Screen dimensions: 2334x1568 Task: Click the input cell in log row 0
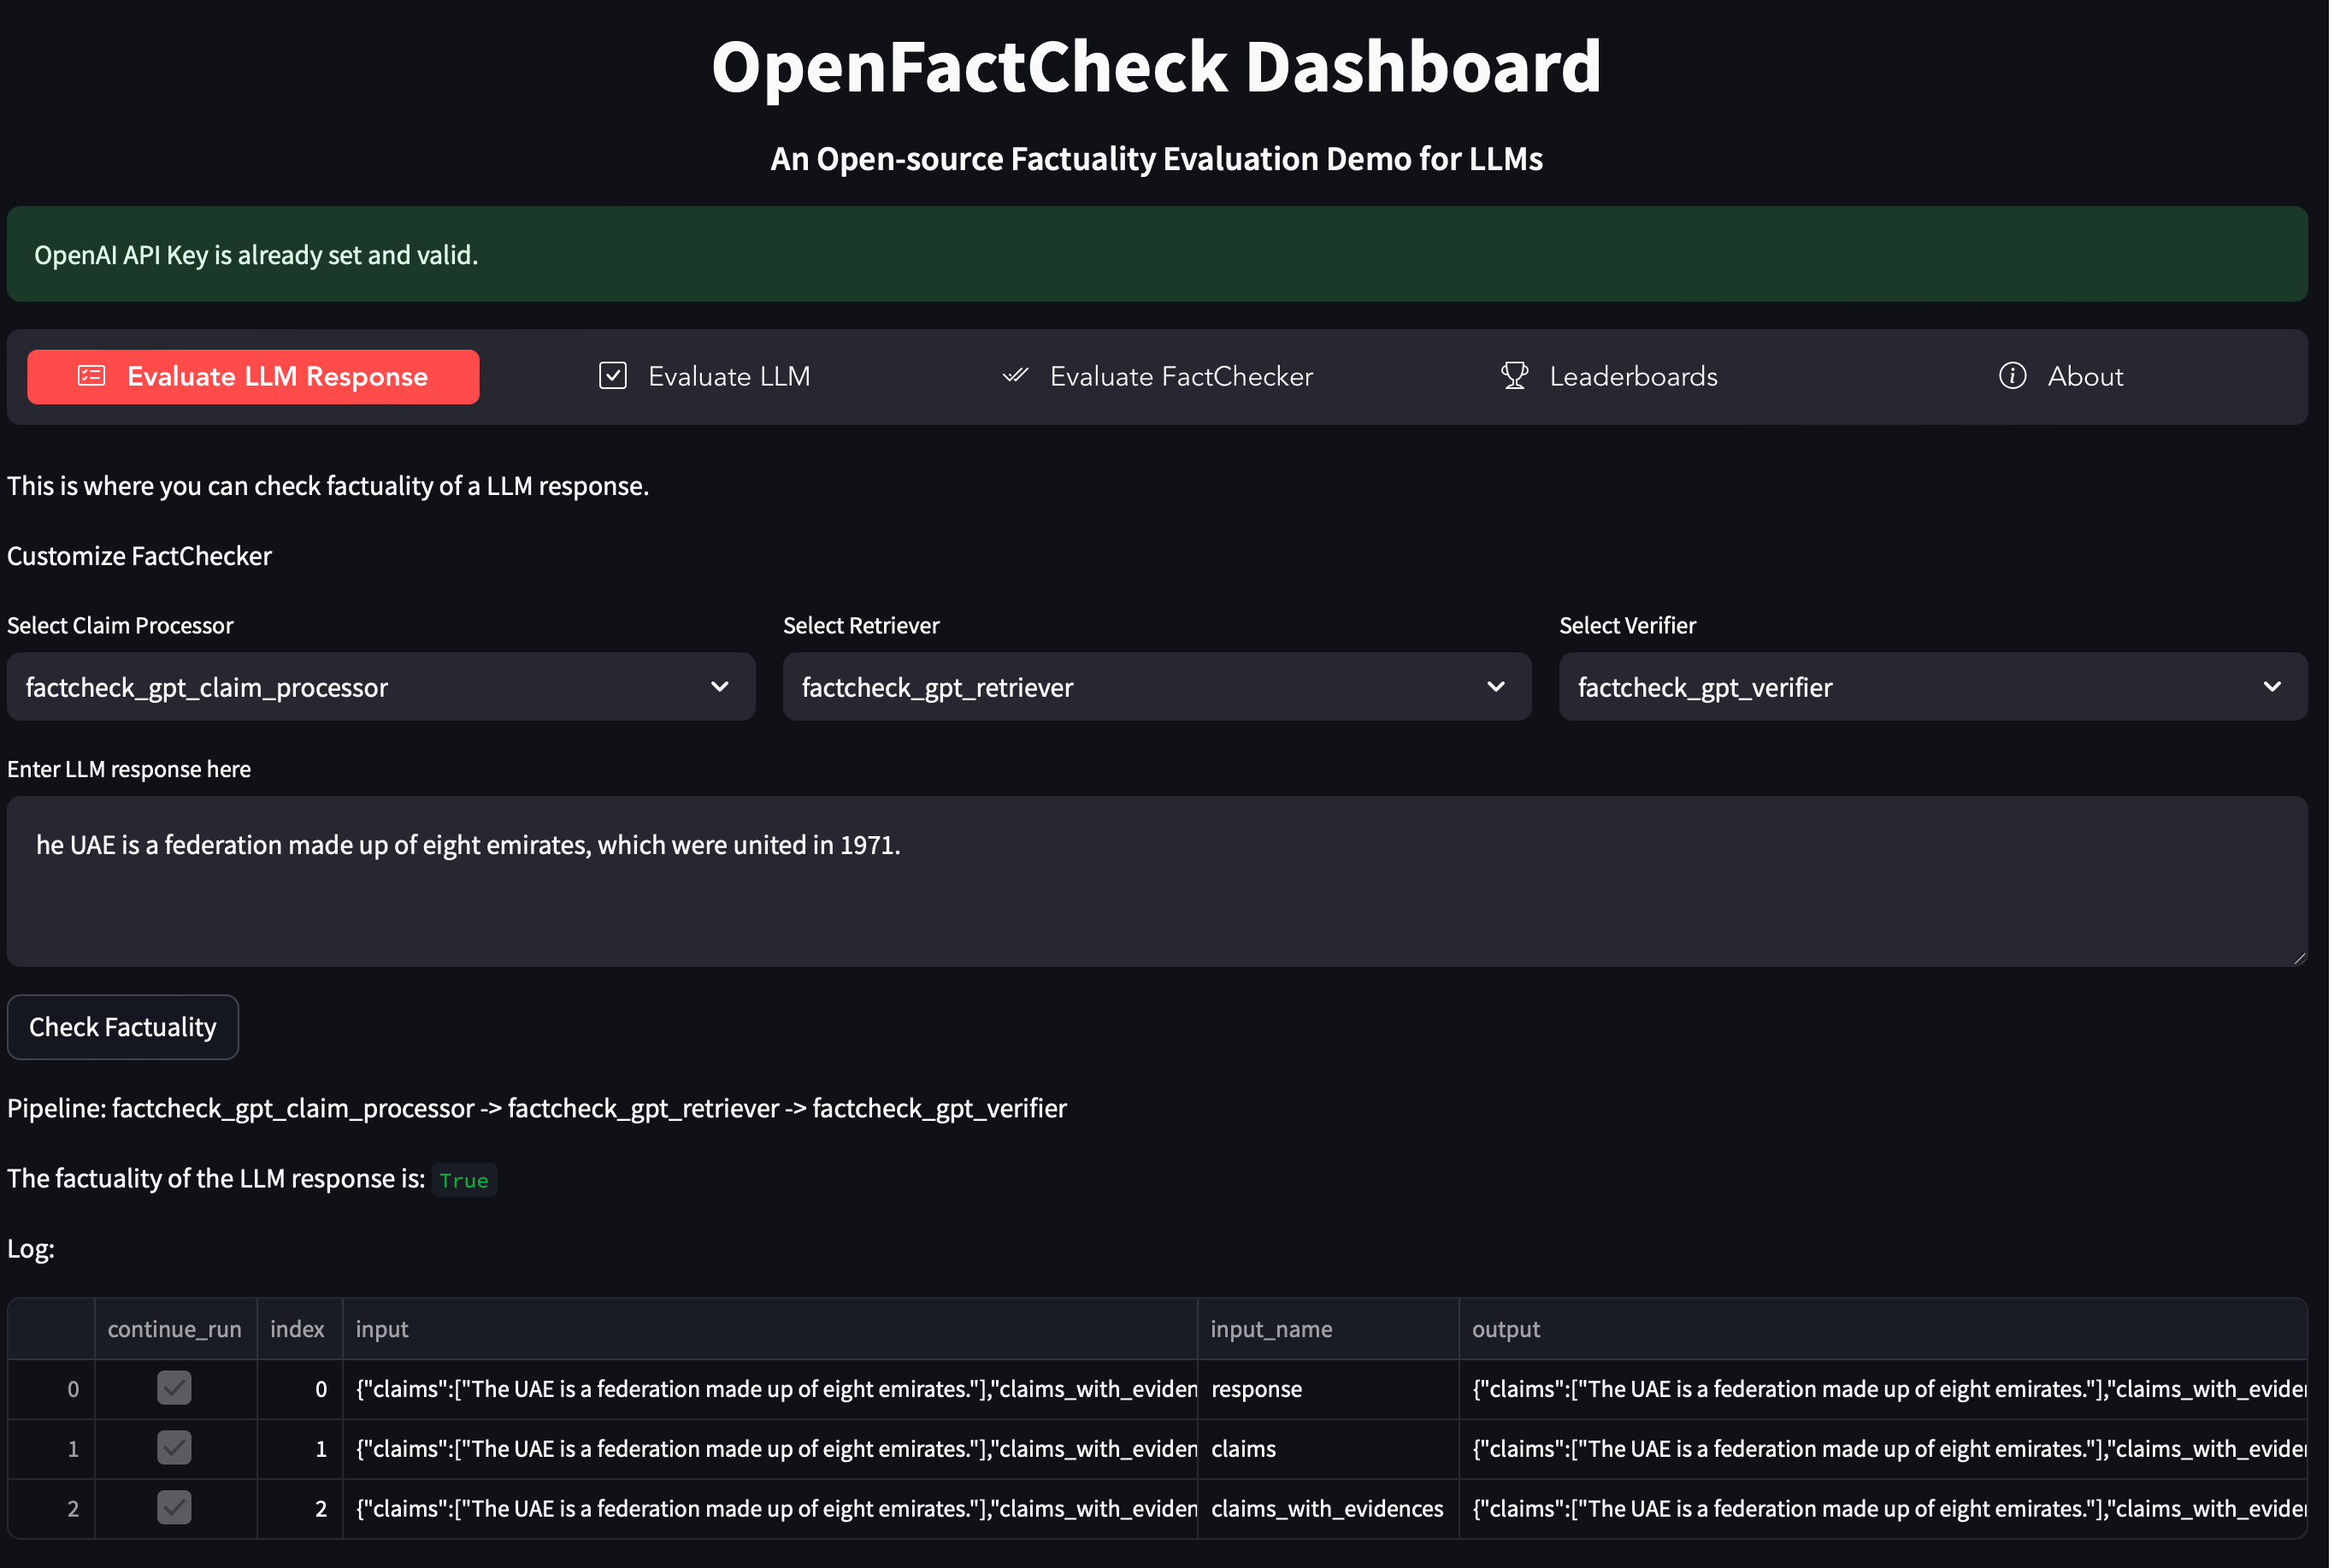point(771,1390)
